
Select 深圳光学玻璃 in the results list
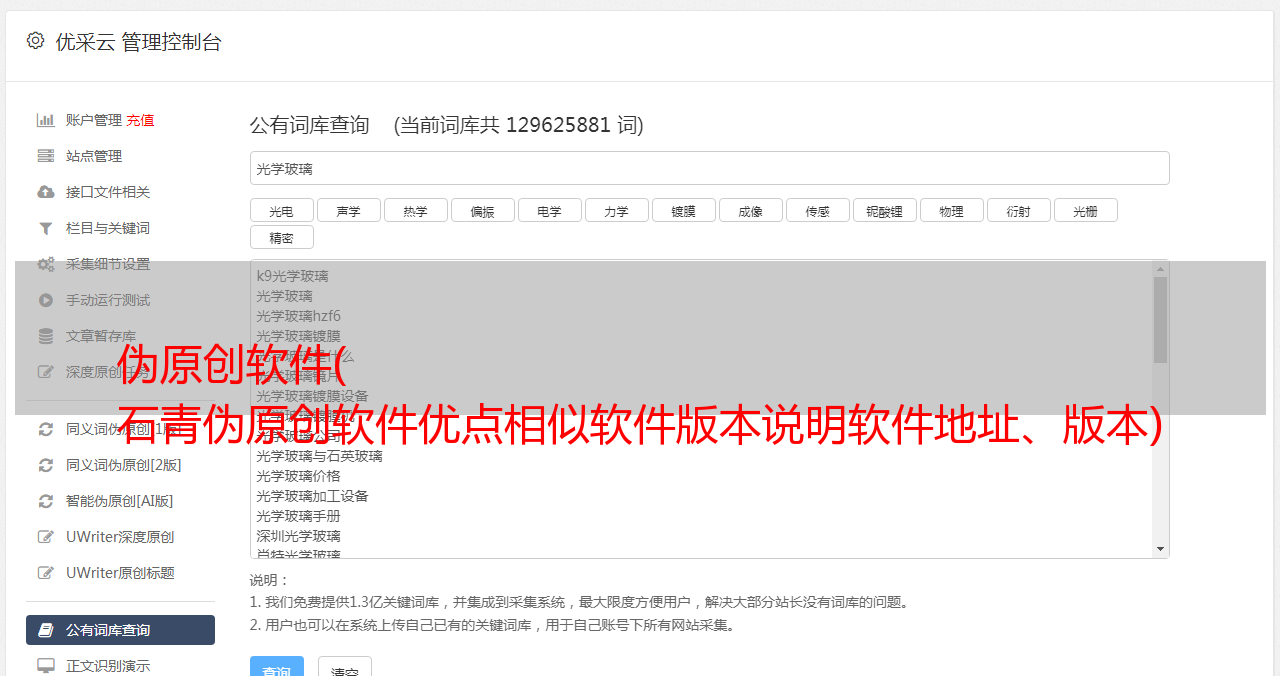pos(298,536)
